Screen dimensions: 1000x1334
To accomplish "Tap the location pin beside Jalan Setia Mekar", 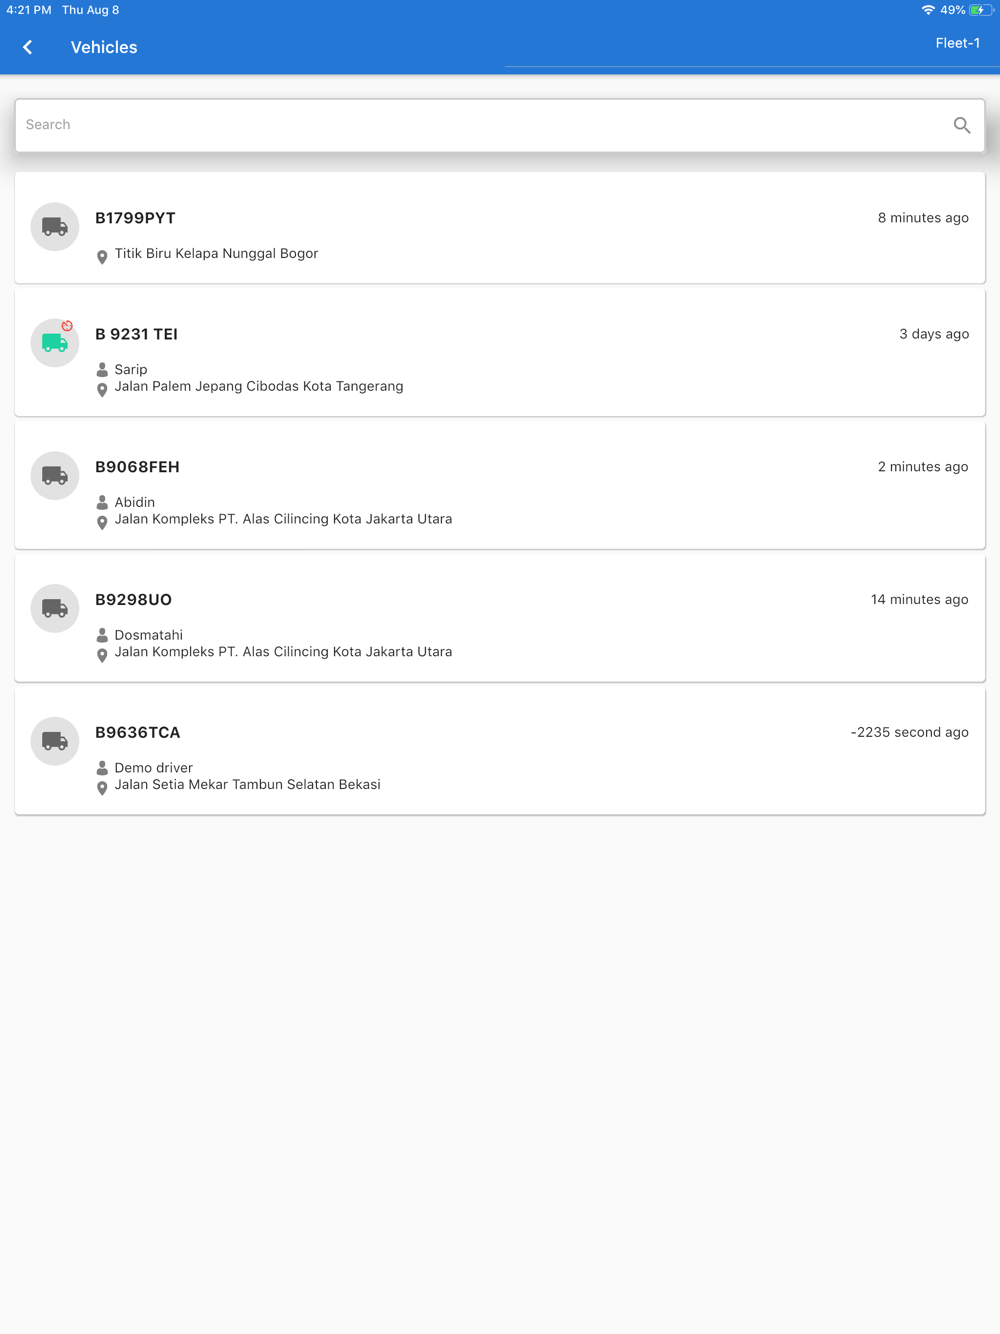I will point(102,788).
